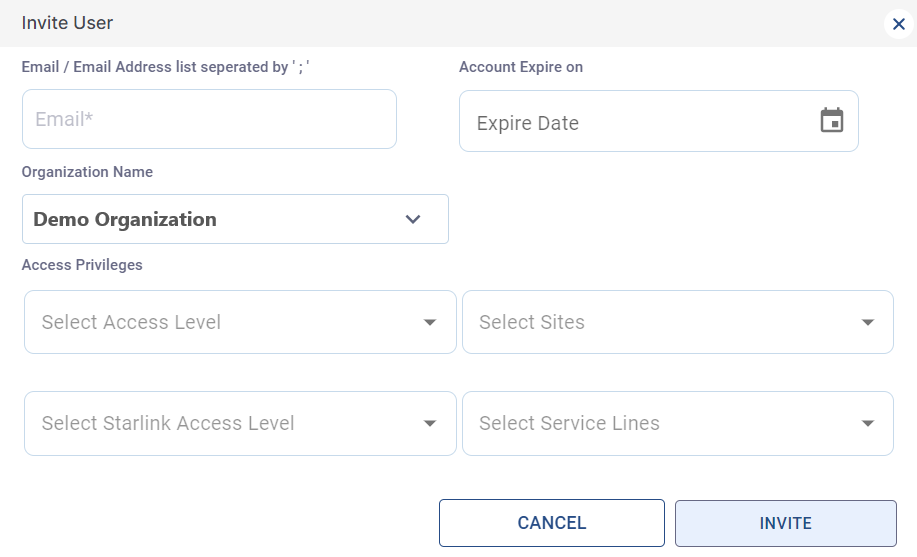This screenshot has width=917, height=557.
Task: Click the Select Service Lines caret arrow
Action: (867, 423)
